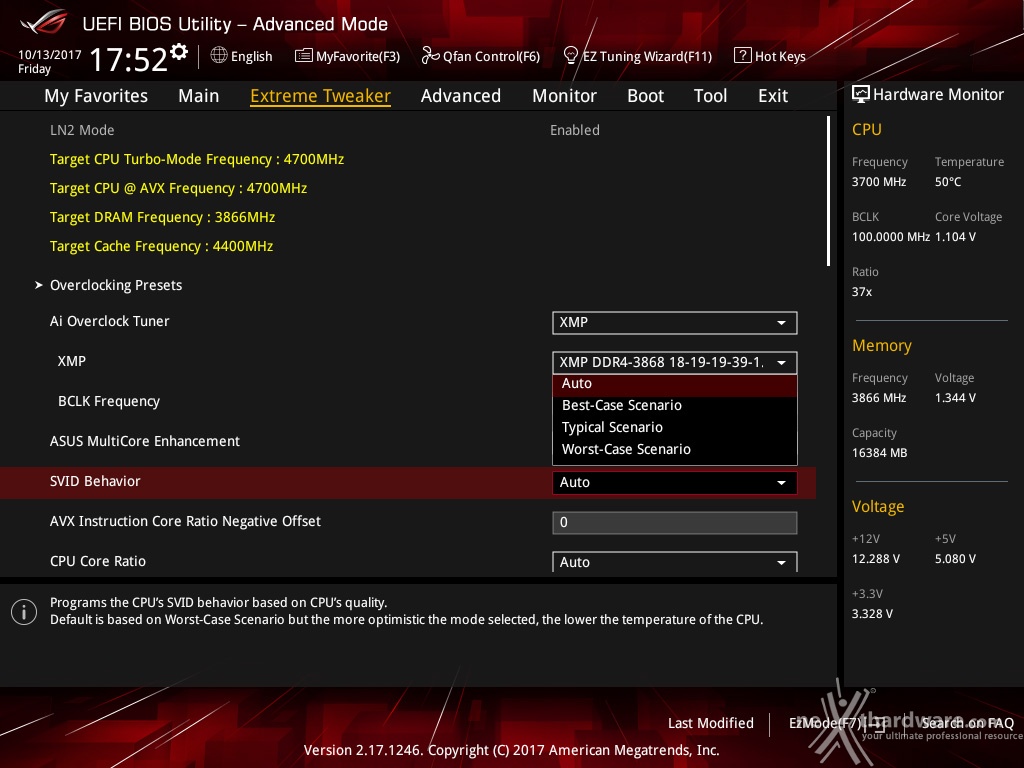This screenshot has width=1024, height=768.
Task: Click the info icon beside help text
Action: 24,612
